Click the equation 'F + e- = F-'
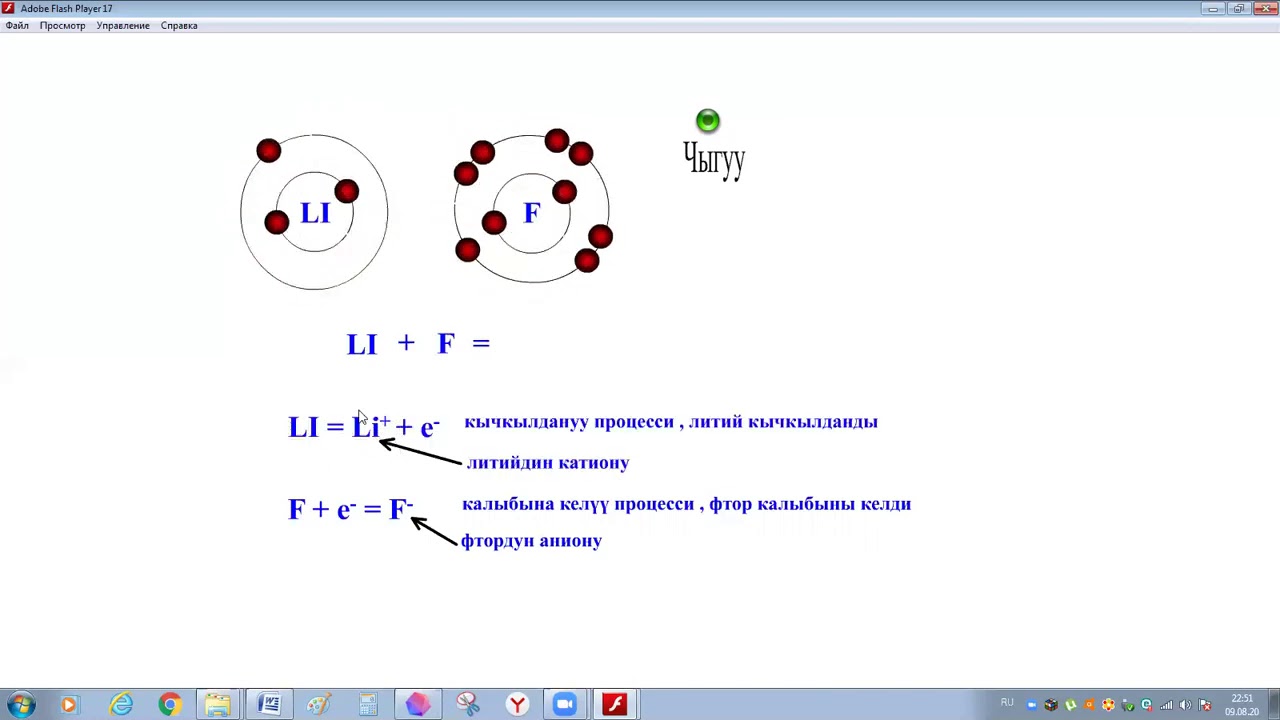The width and height of the screenshot is (1280, 720). click(x=351, y=508)
